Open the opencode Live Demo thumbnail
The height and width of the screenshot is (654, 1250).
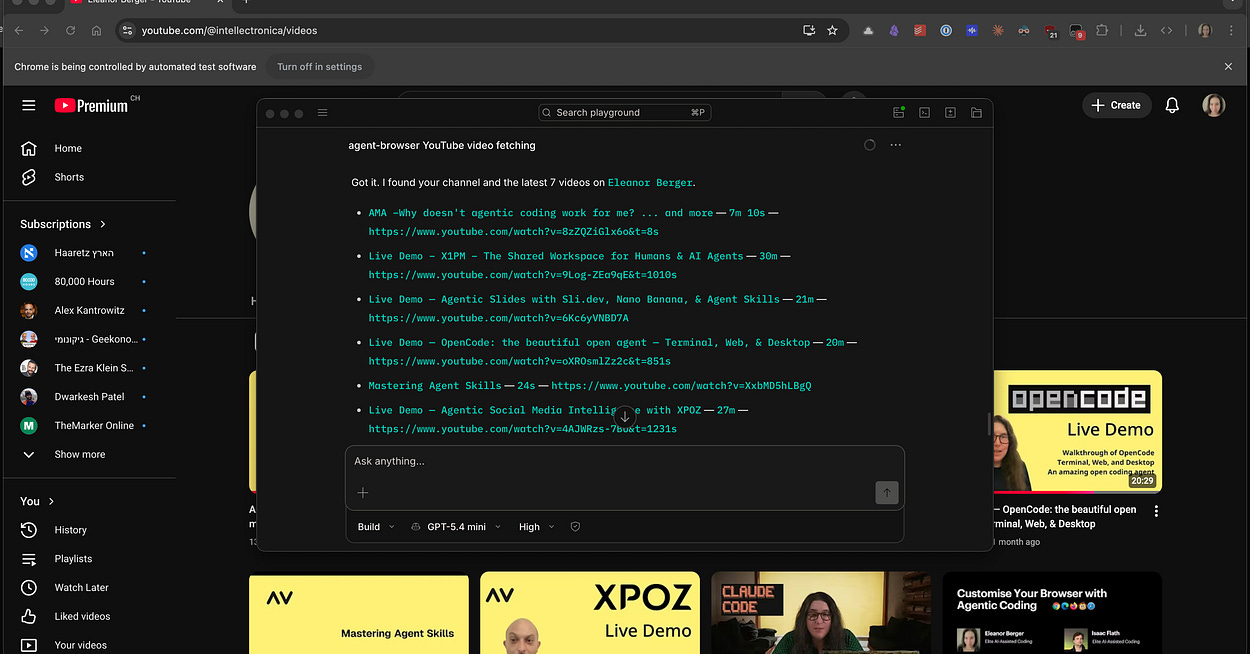tap(1077, 431)
